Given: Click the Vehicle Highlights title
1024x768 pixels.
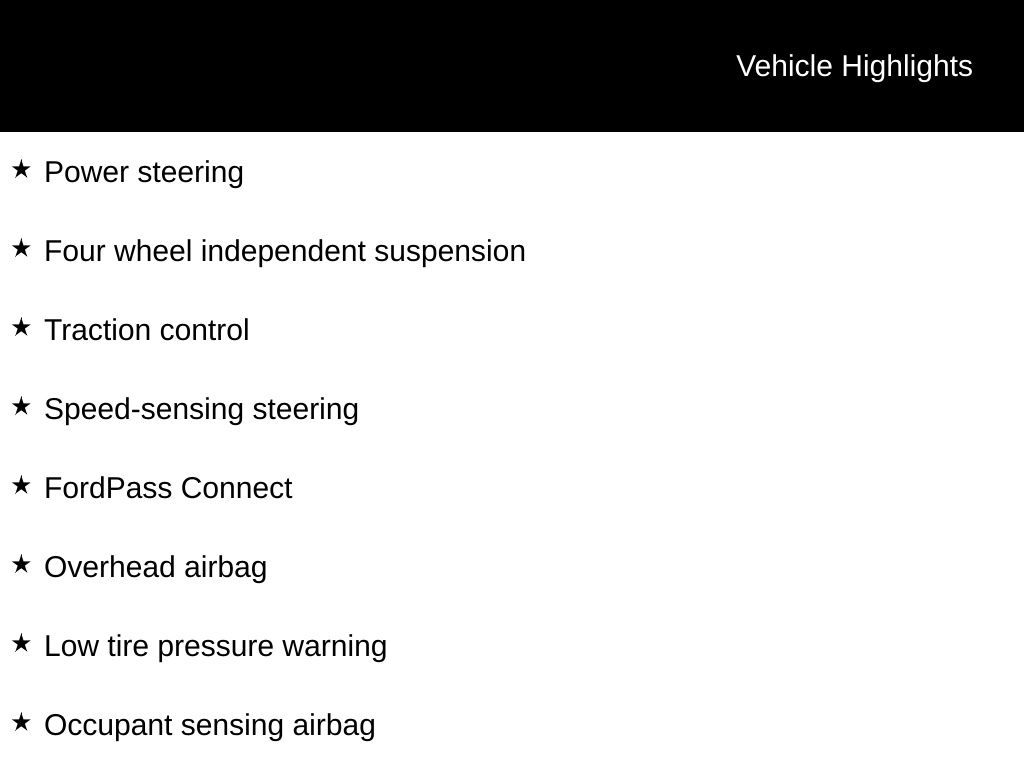Looking at the screenshot, I should pyautogui.click(x=854, y=66).
